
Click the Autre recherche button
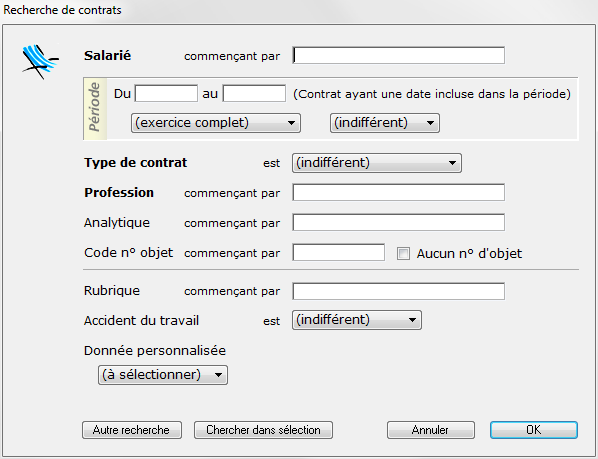click(132, 430)
